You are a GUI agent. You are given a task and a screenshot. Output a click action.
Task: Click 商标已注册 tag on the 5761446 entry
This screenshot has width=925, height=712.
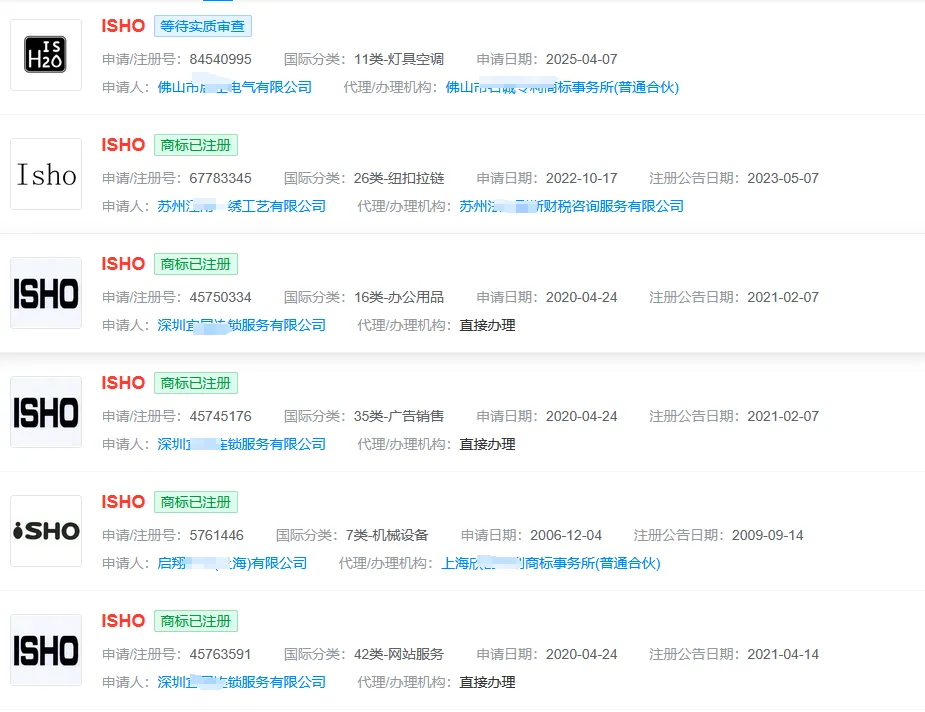196,502
